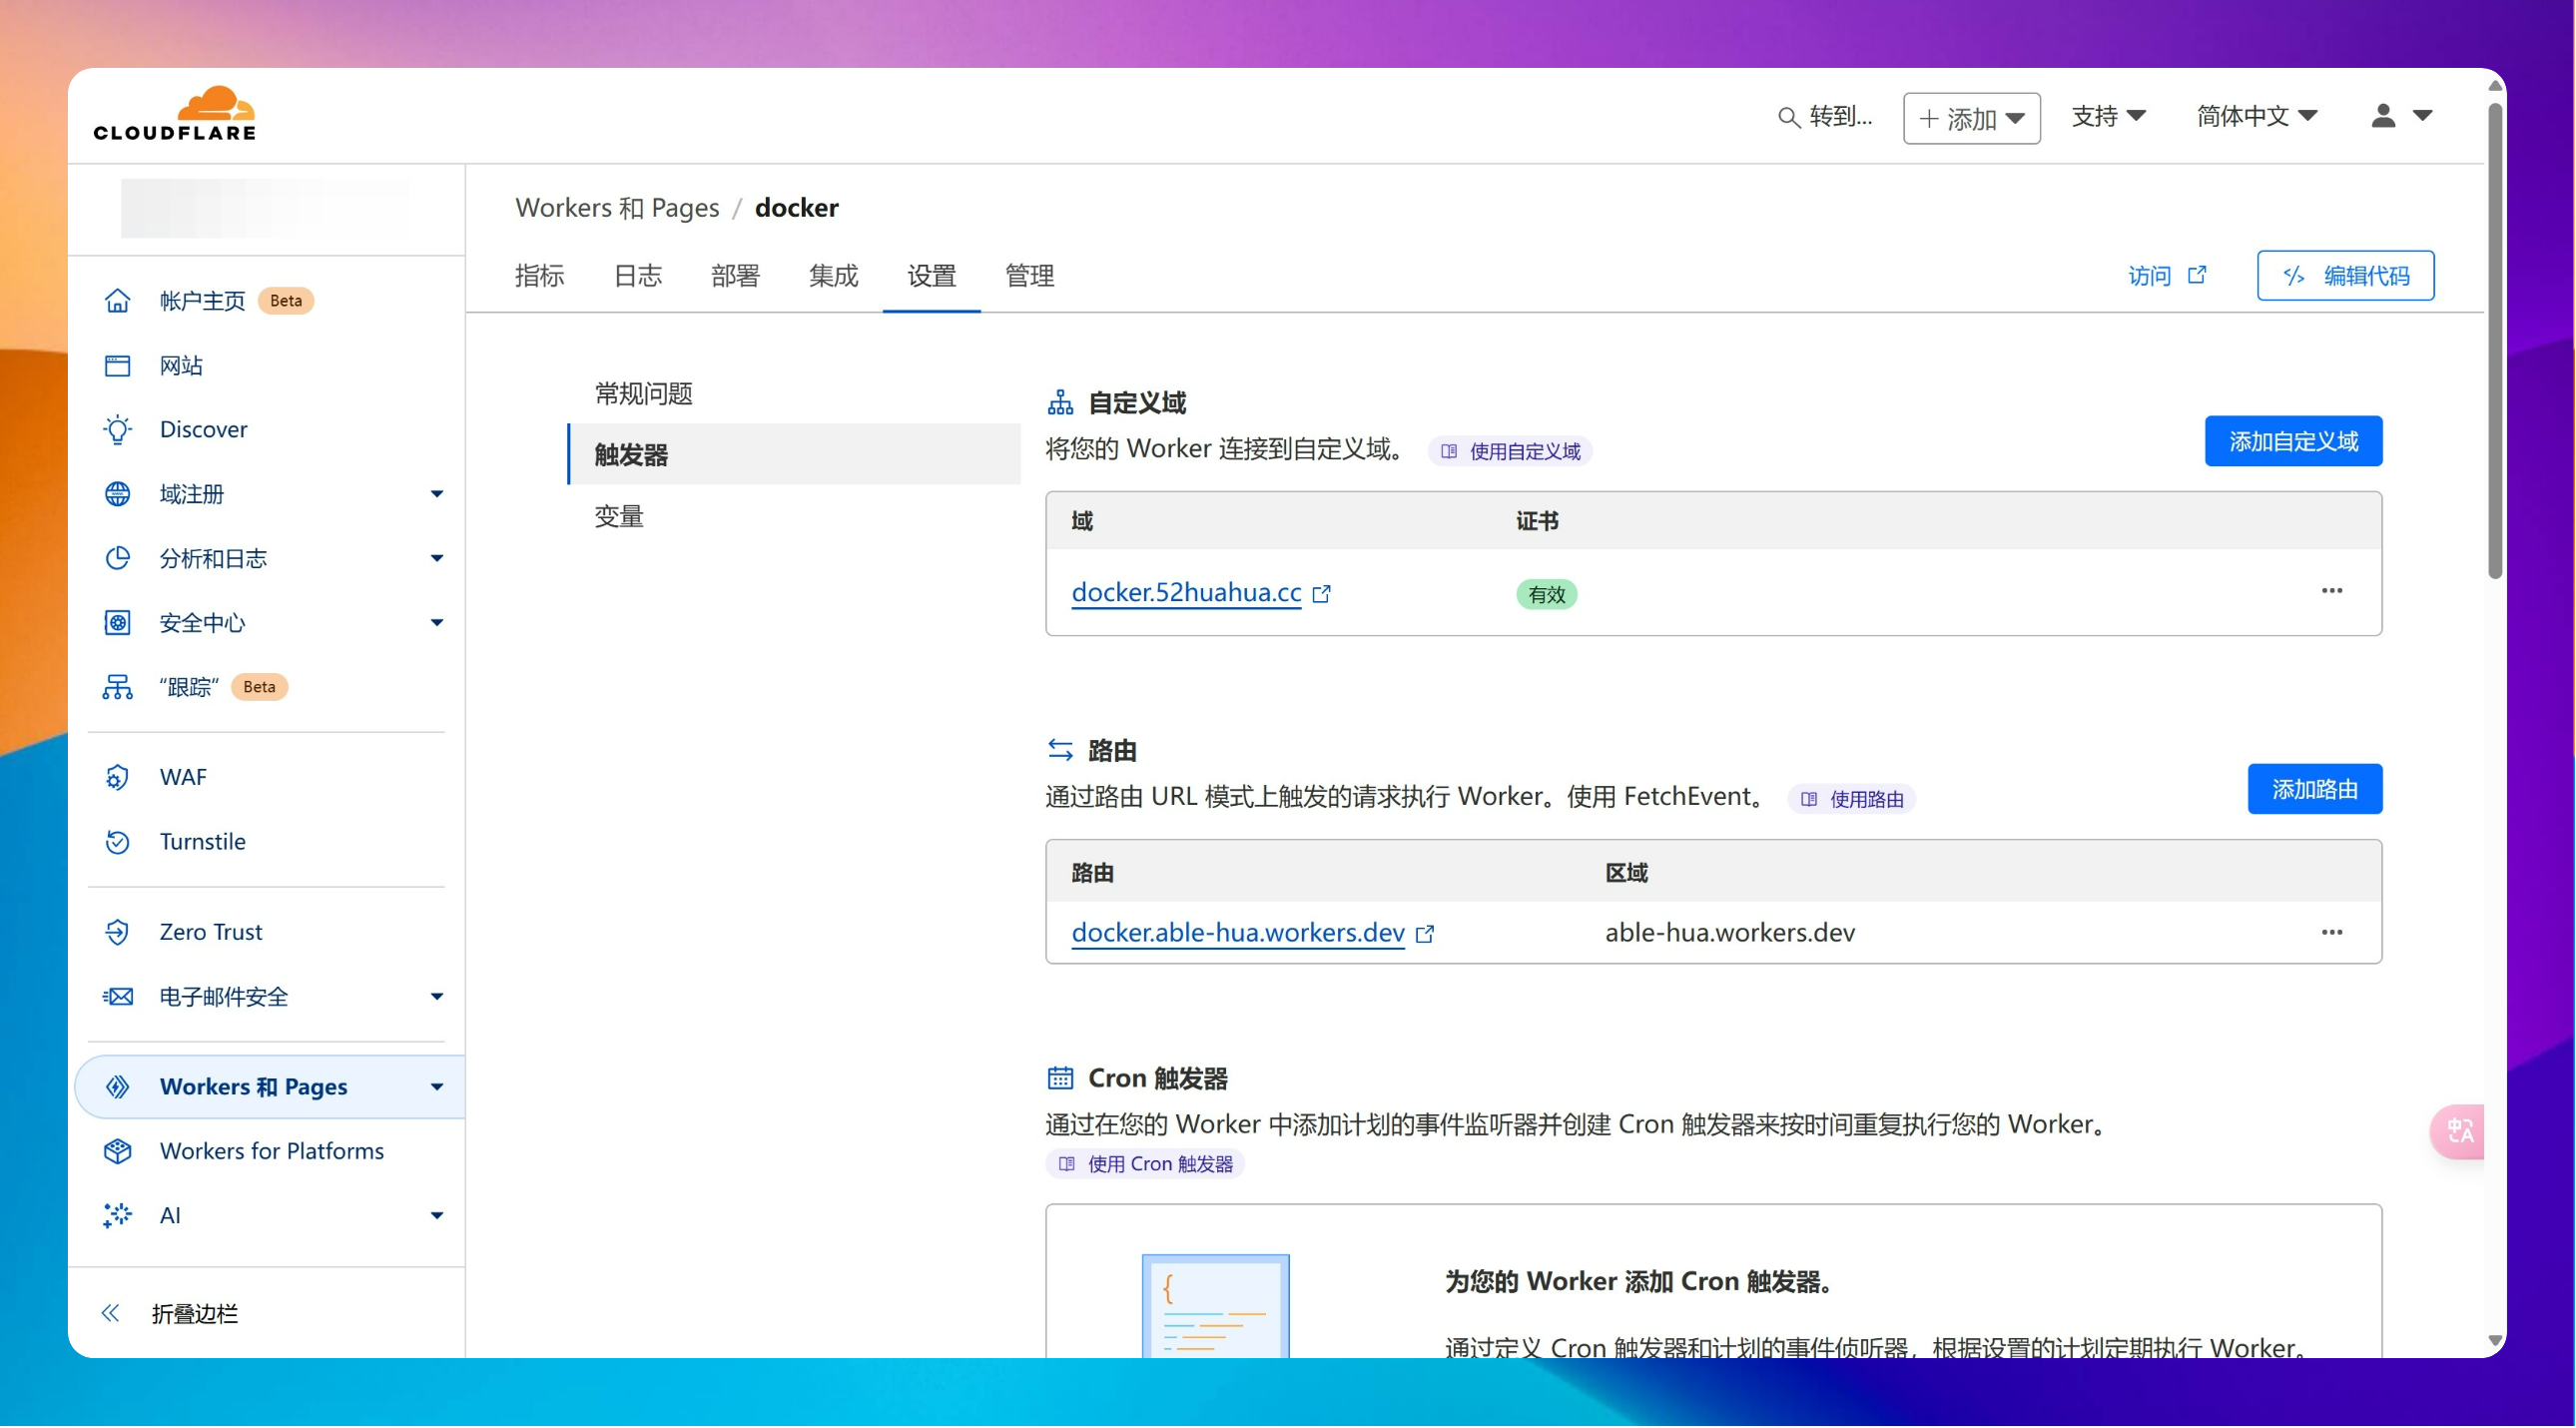Click the page vertical scrollbar thumb
2576x1428 pixels.
point(2495,340)
